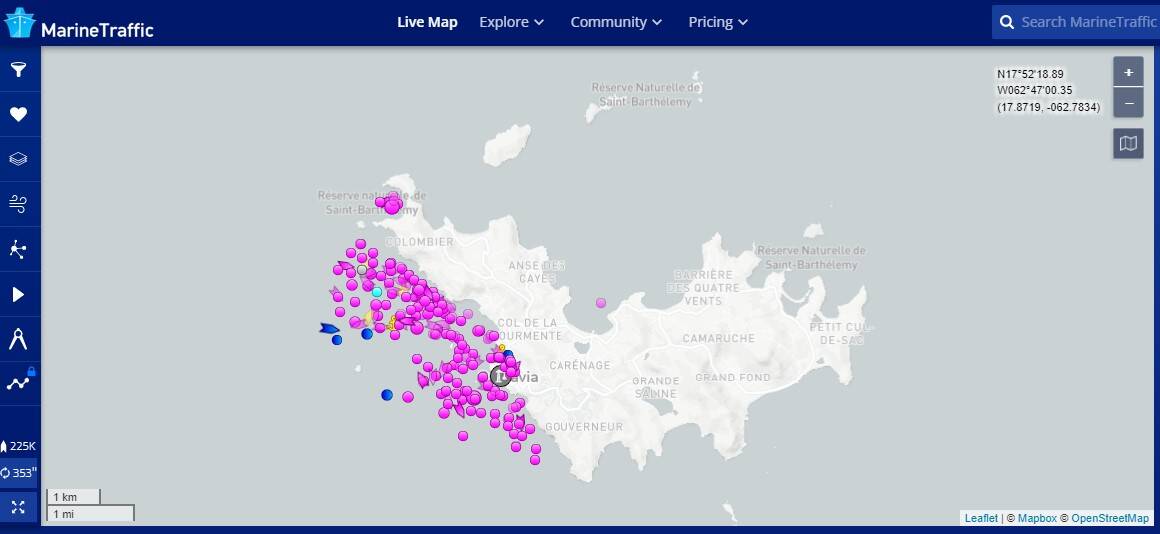Click the 225K vessel count indicator

pyautogui.click(x=19, y=446)
